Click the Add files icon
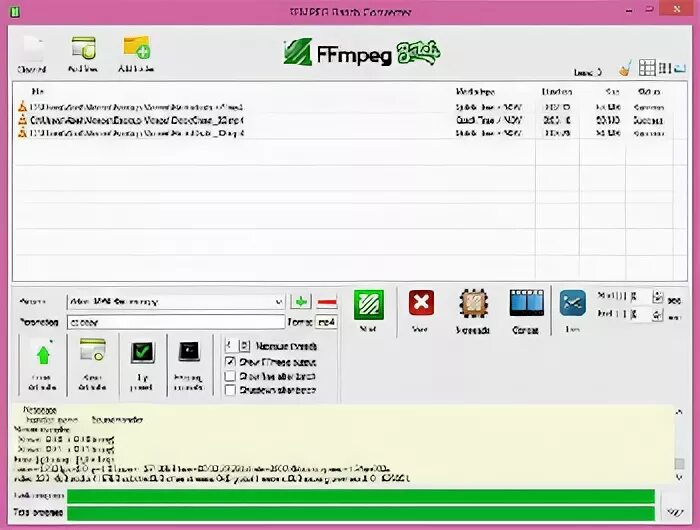 coord(83,48)
